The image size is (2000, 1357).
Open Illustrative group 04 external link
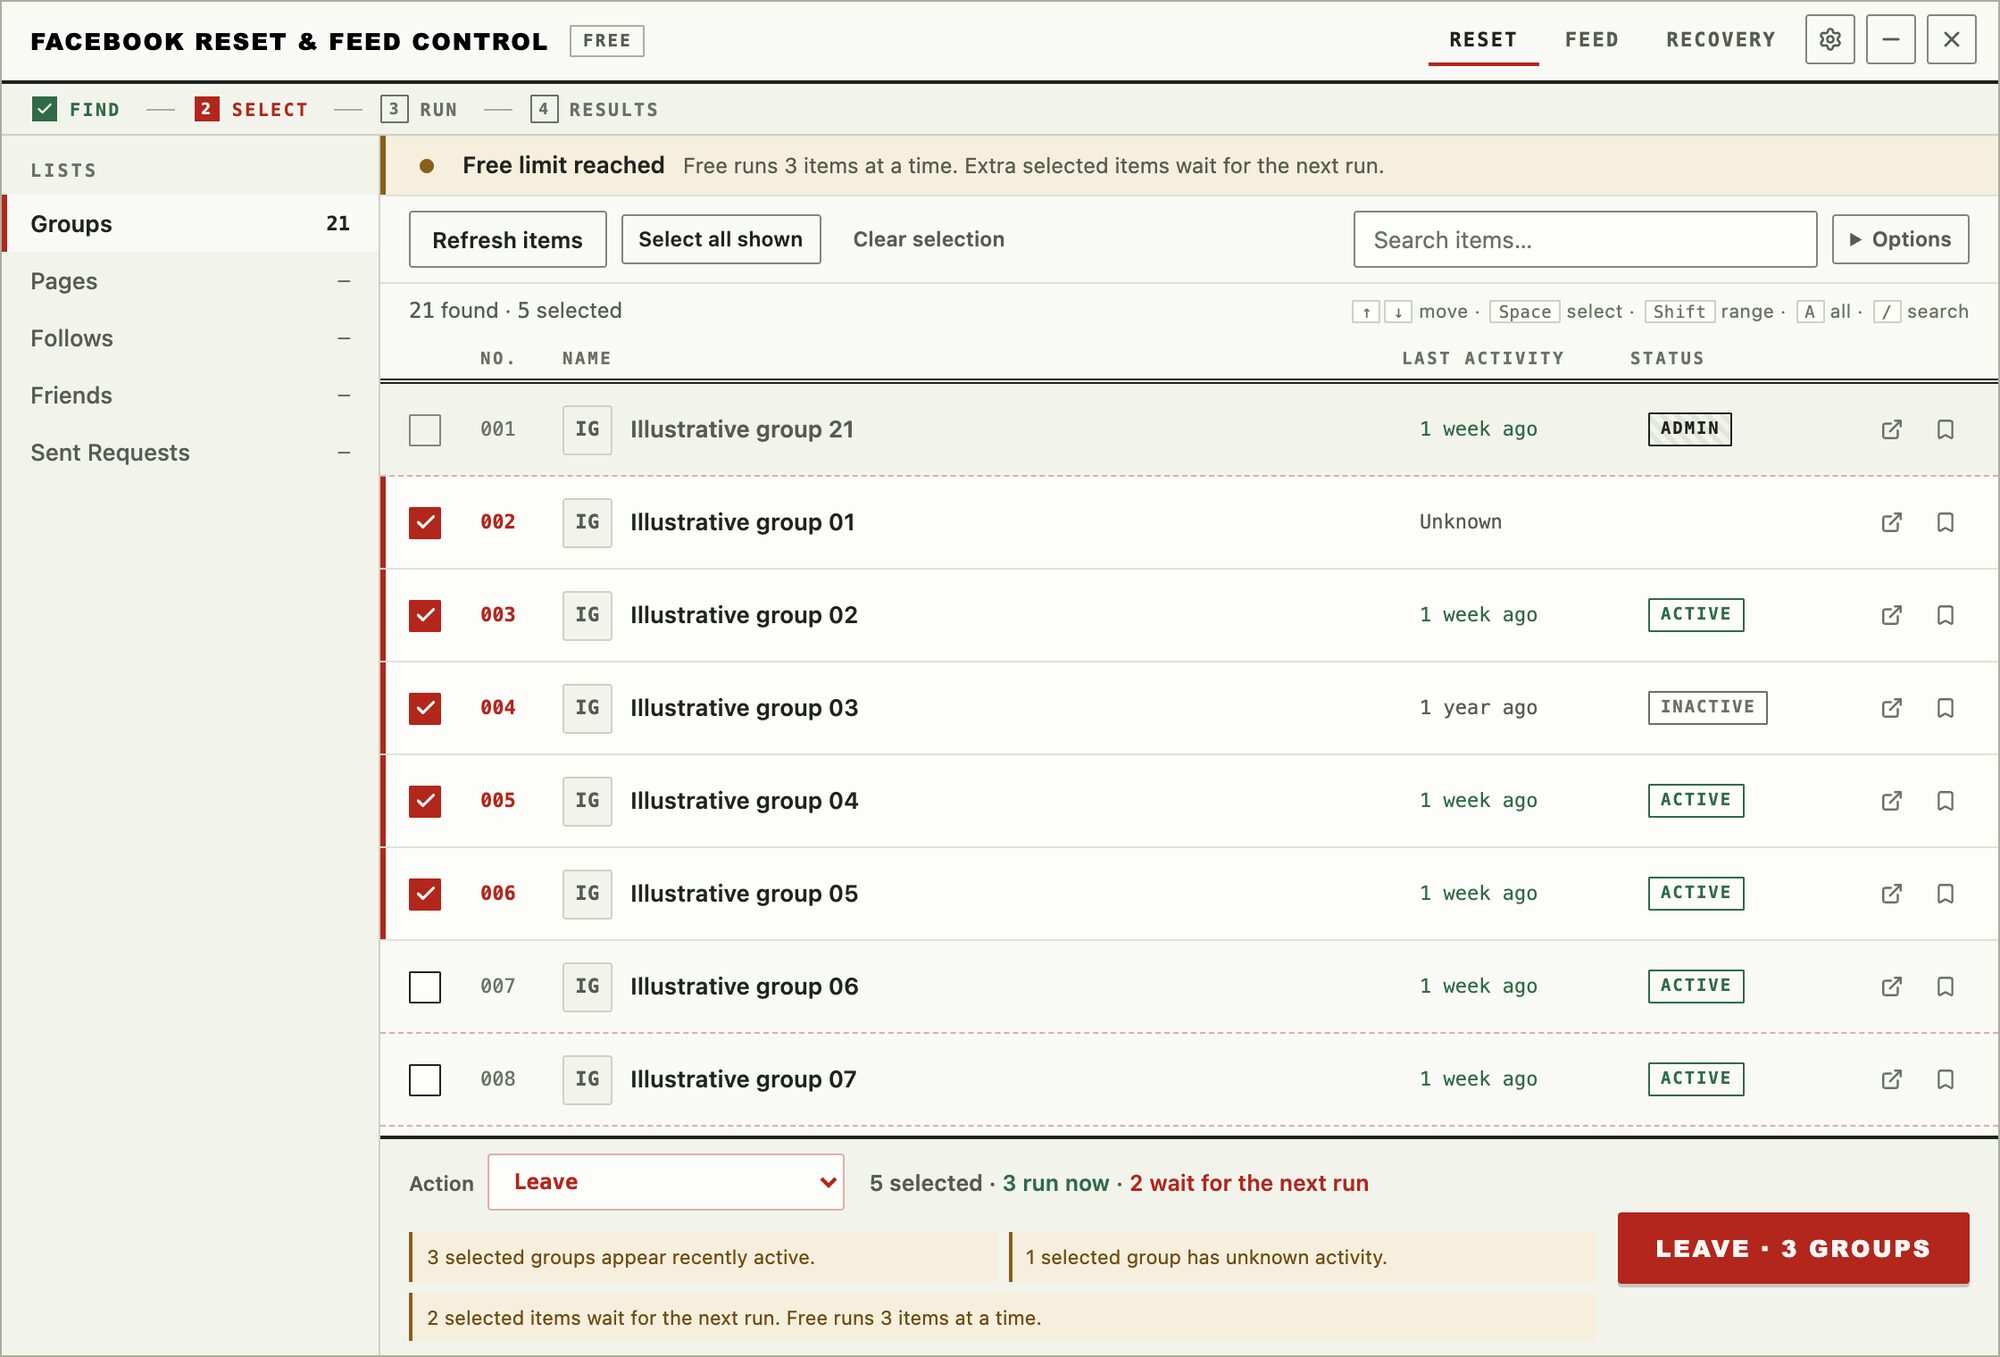click(1891, 801)
